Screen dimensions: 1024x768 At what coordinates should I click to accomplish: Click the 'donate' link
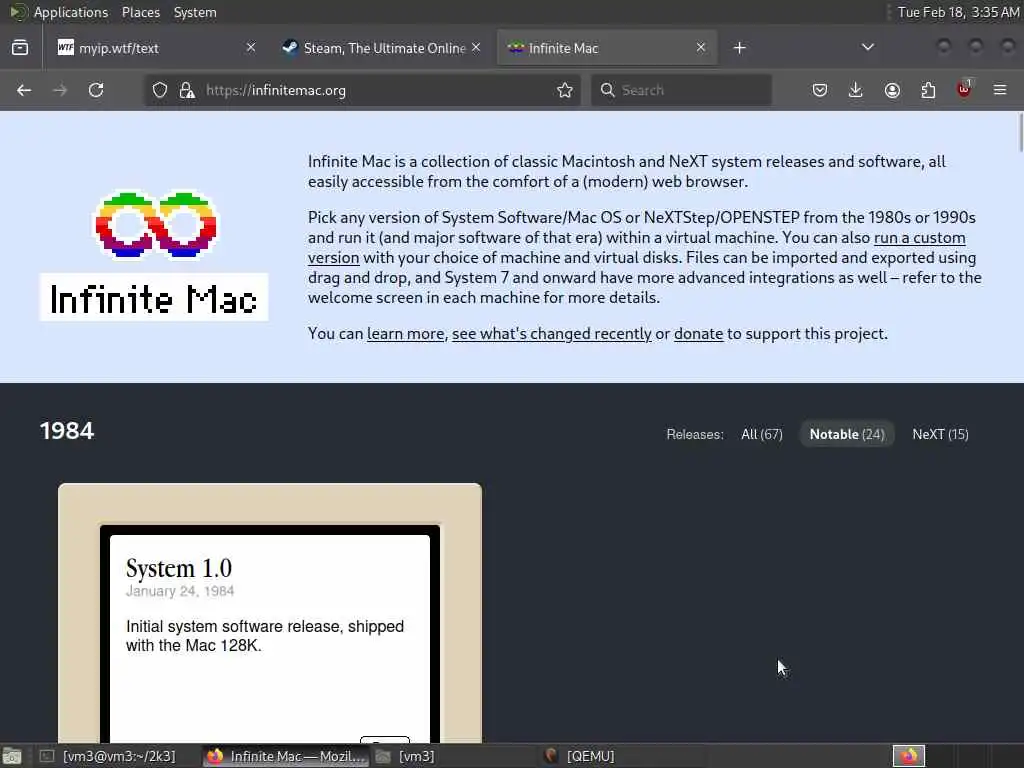point(698,334)
